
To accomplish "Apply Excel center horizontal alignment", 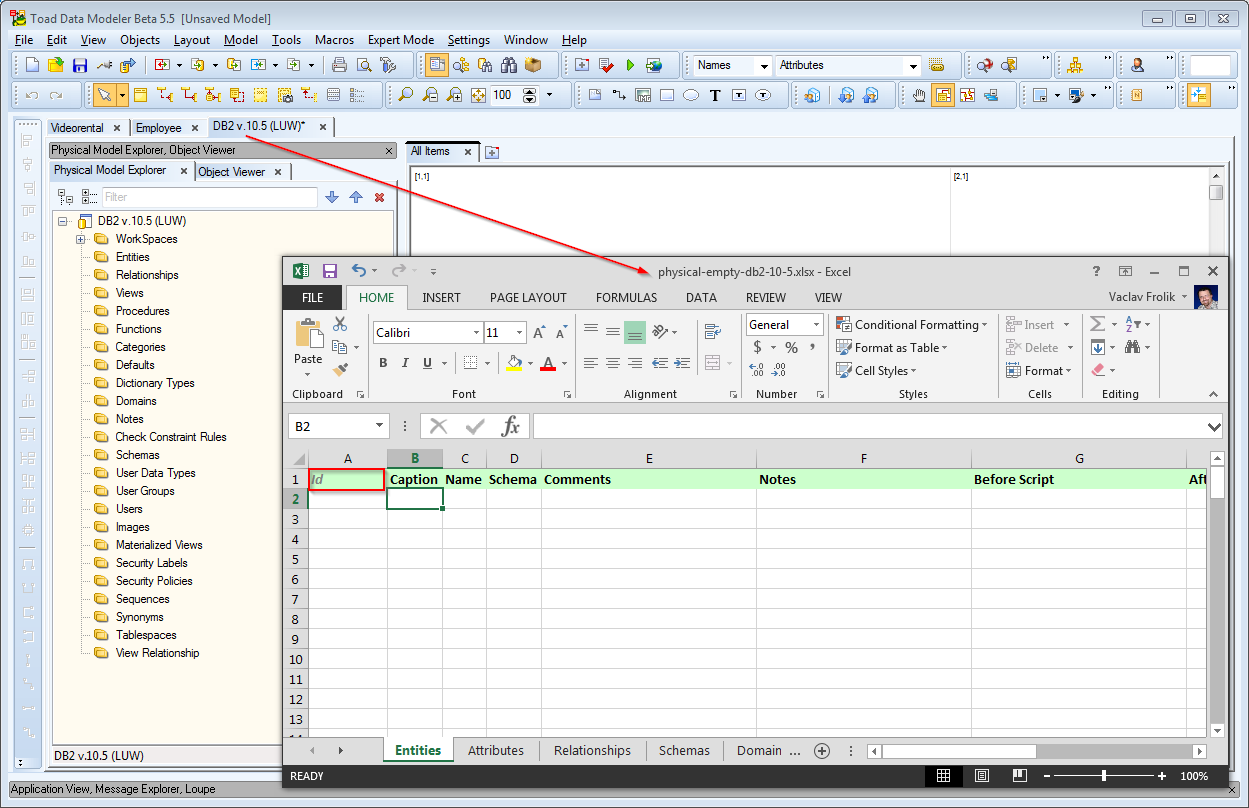I will click(x=612, y=363).
